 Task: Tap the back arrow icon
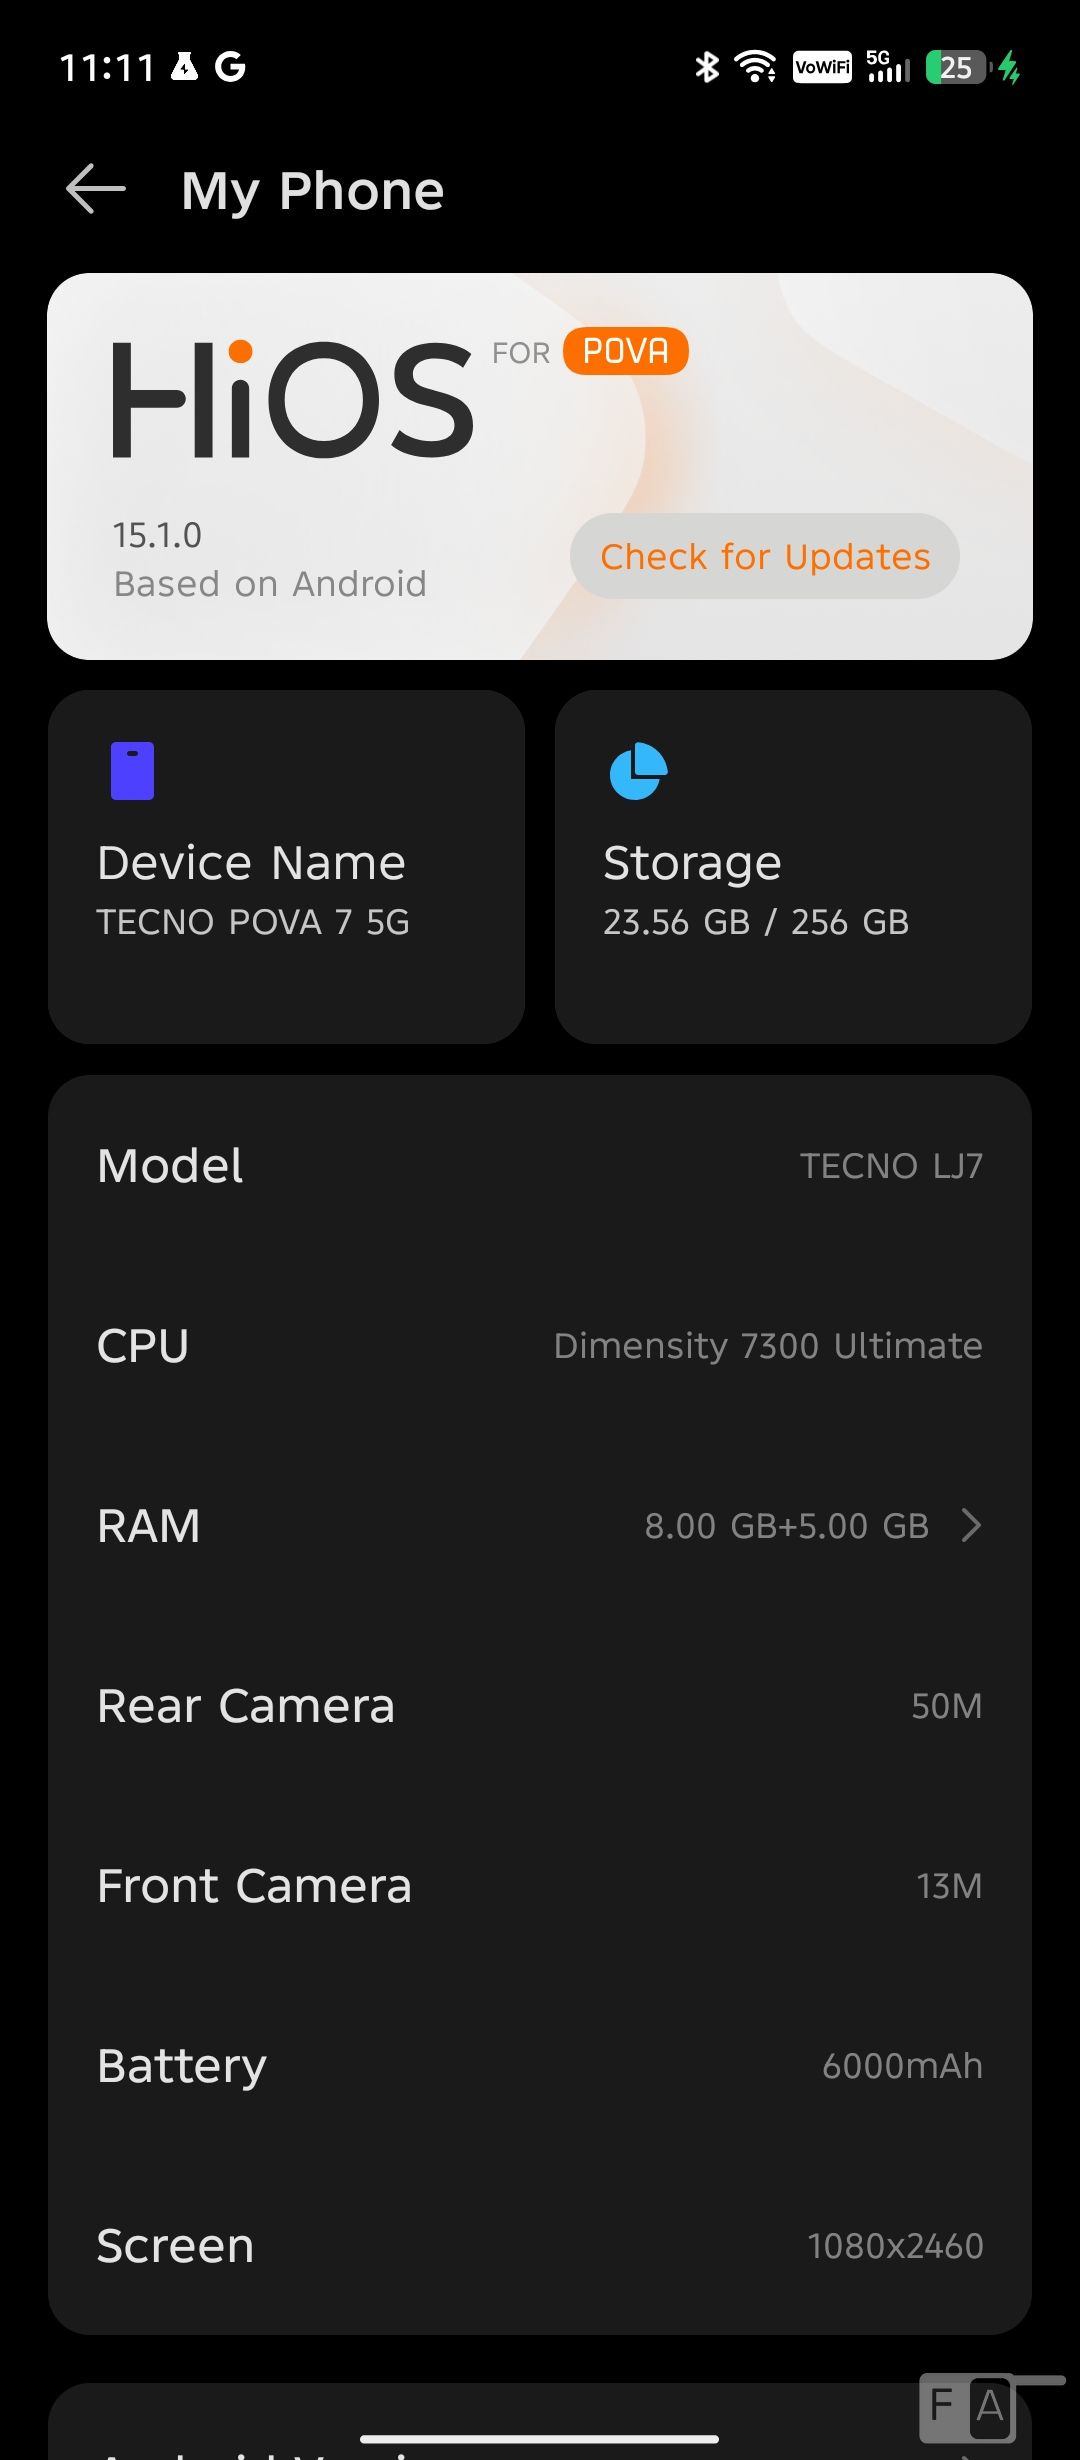click(96, 189)
